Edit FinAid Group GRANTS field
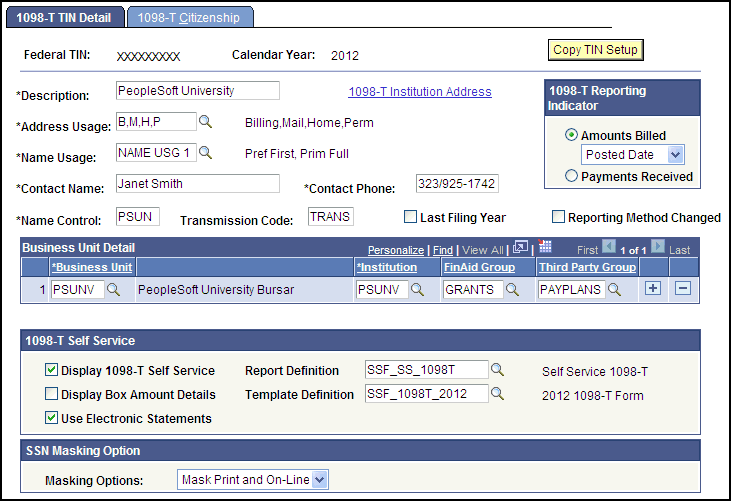Screen dimensions: 731x501 click(x=473, y=289)
